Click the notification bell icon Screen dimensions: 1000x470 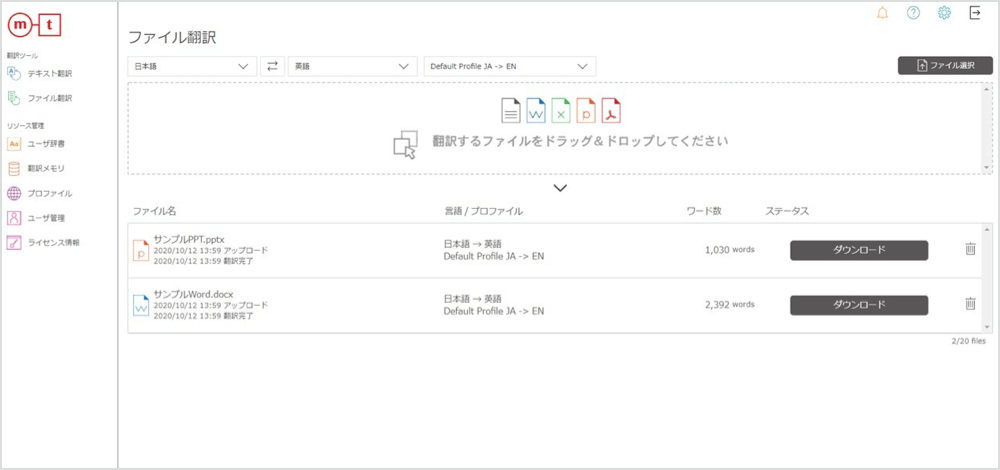coord(882,13)
